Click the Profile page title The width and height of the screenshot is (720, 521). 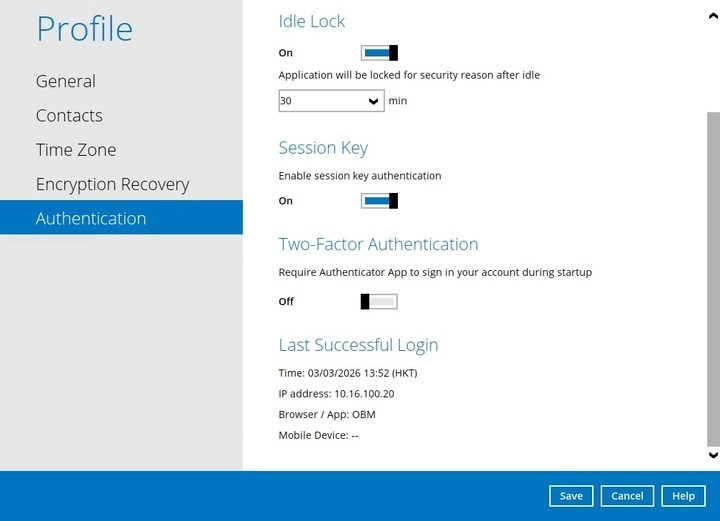(84, 29)
